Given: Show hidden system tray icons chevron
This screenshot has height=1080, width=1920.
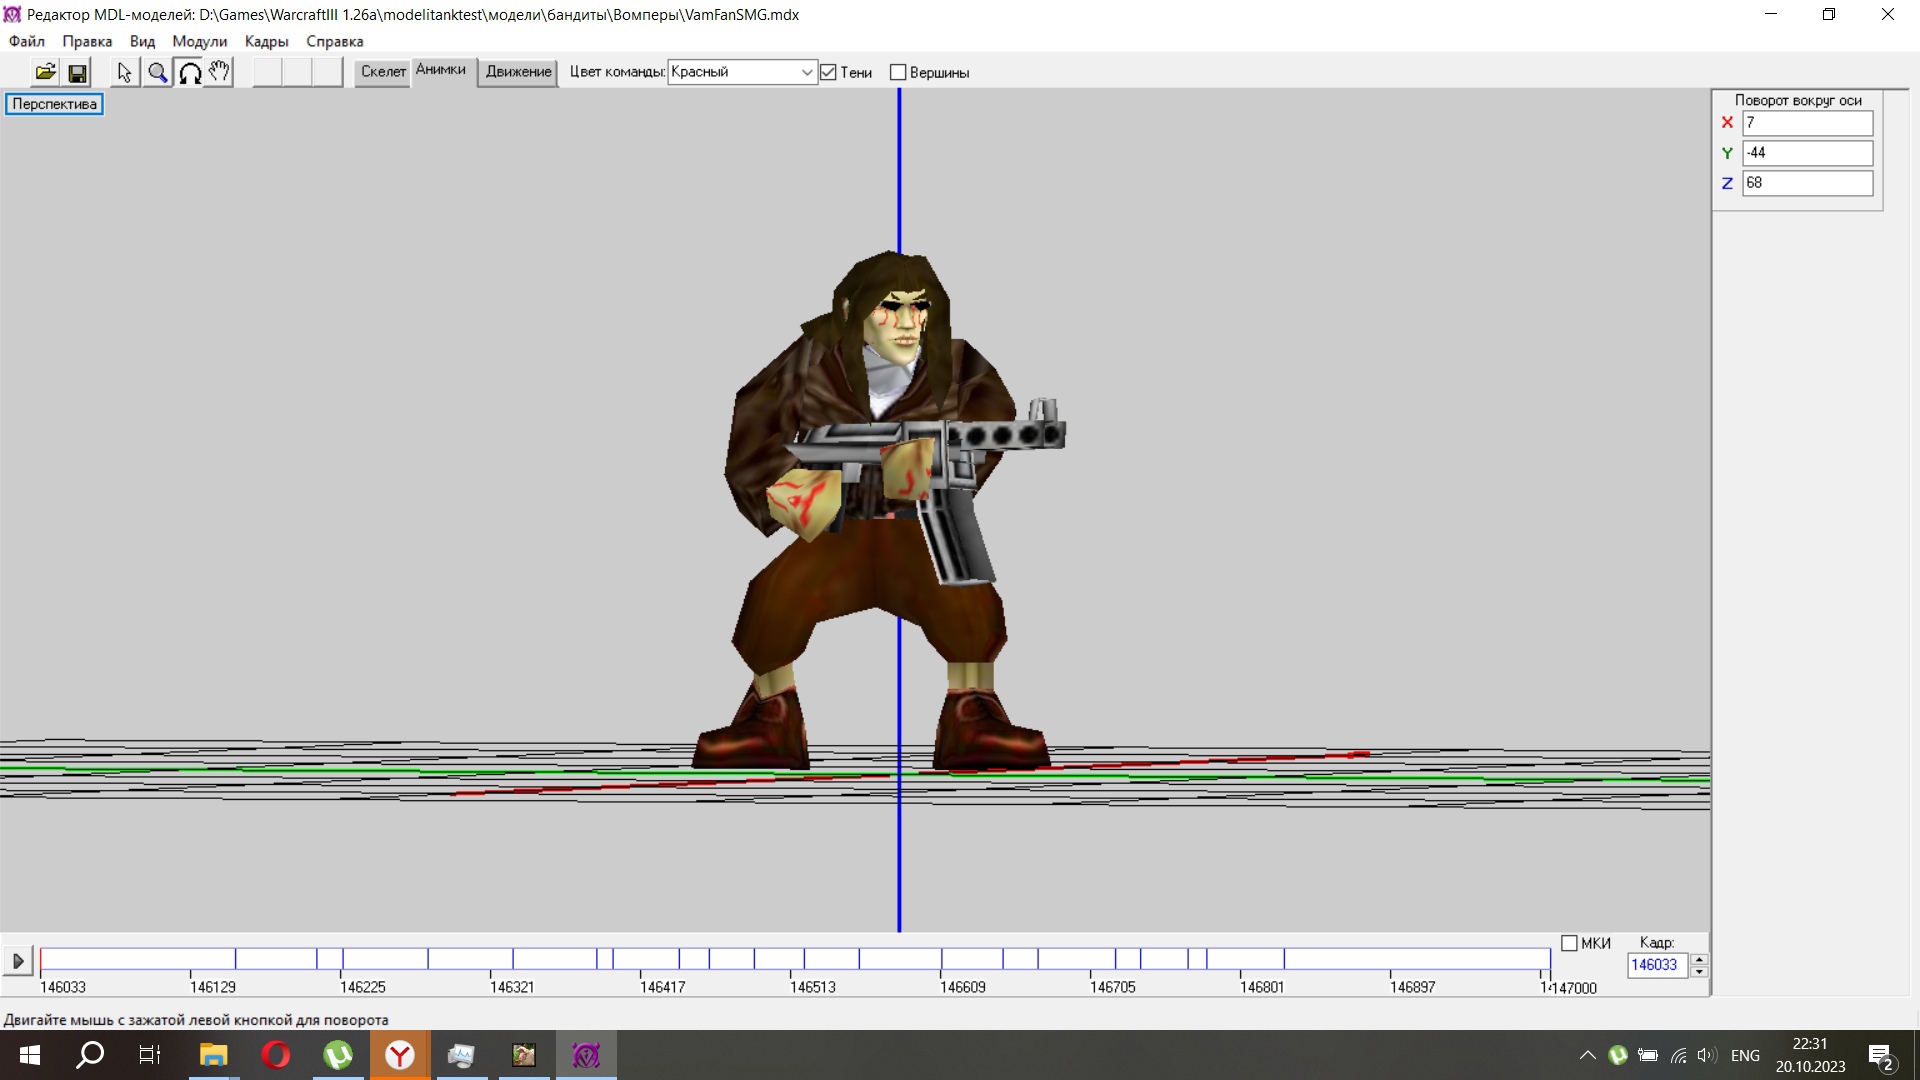Looking at the screenshot, I should [1587, 1055].
